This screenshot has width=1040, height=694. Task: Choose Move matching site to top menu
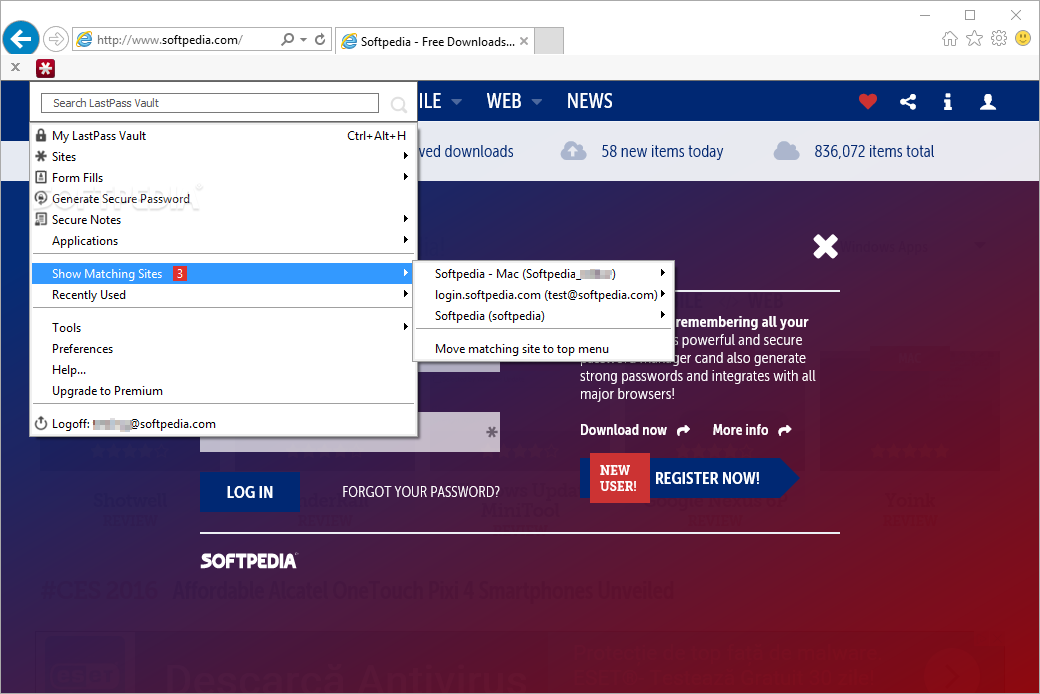544,349
